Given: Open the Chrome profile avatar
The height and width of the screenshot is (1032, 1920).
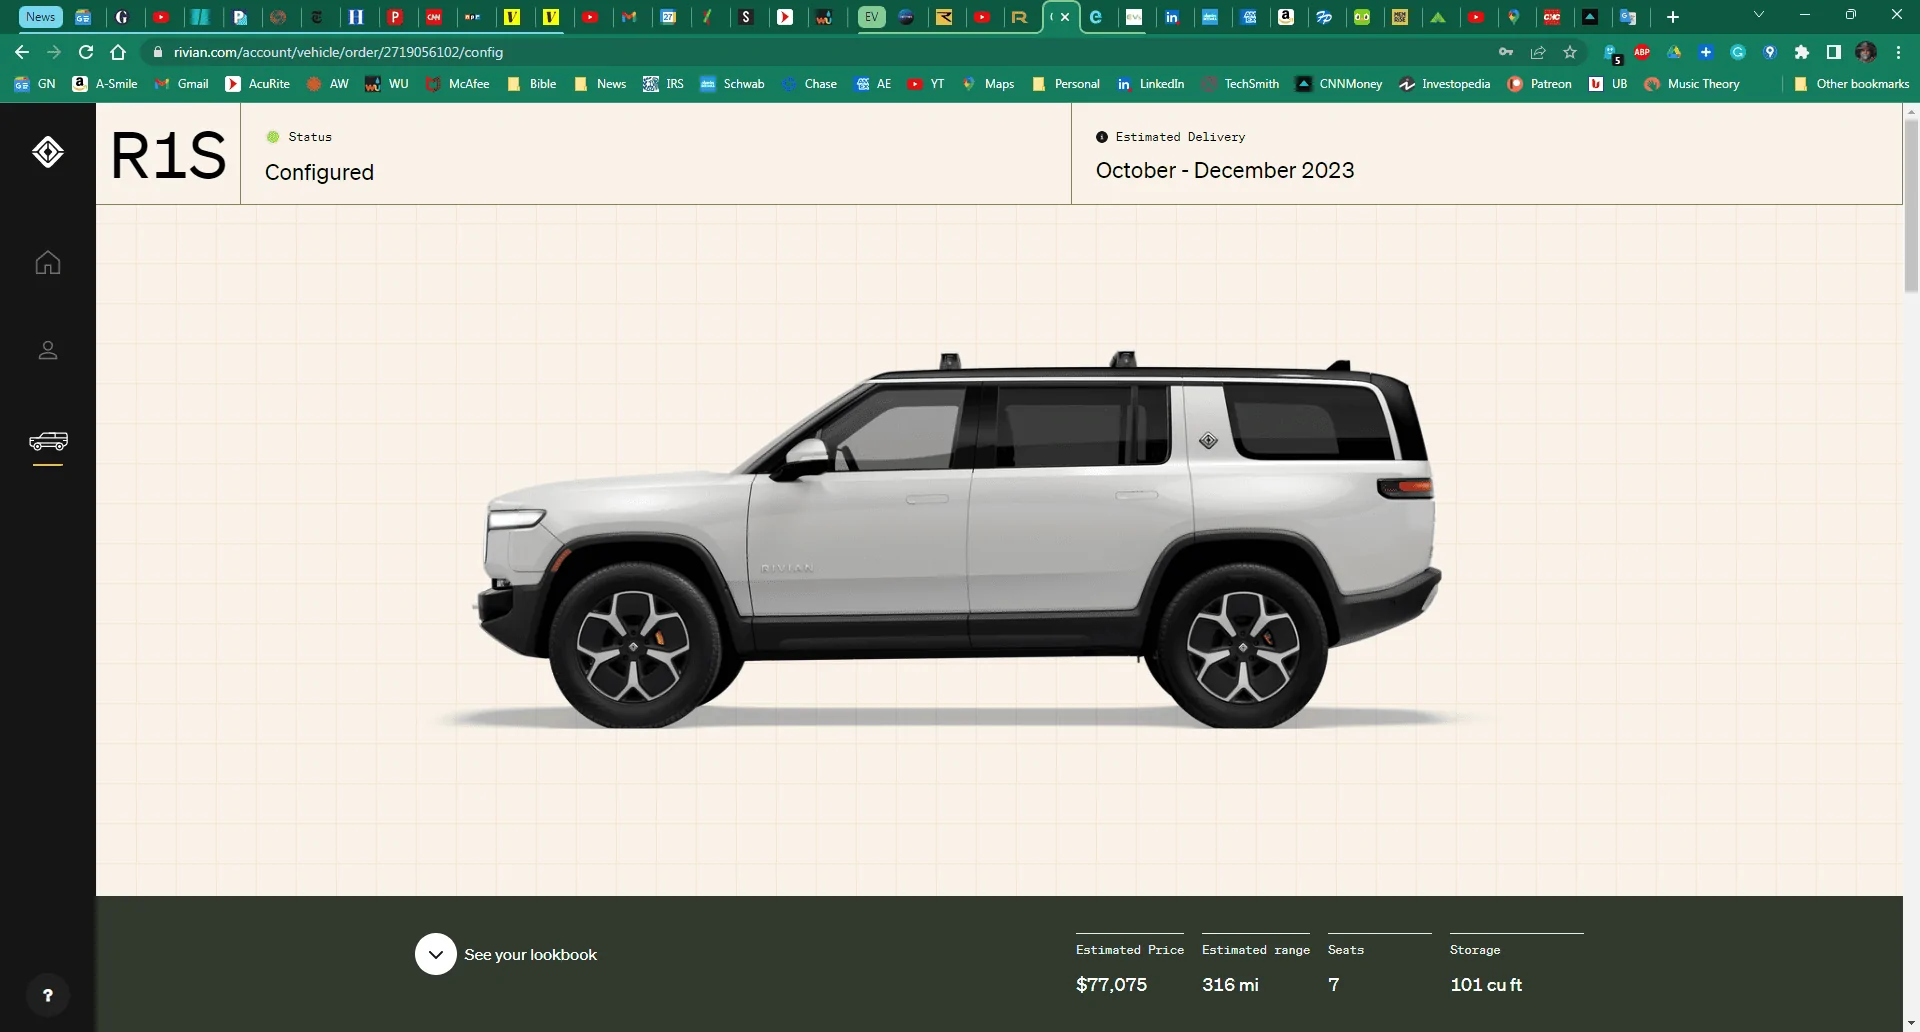Looking at the screenshot, I should 1866,52.
